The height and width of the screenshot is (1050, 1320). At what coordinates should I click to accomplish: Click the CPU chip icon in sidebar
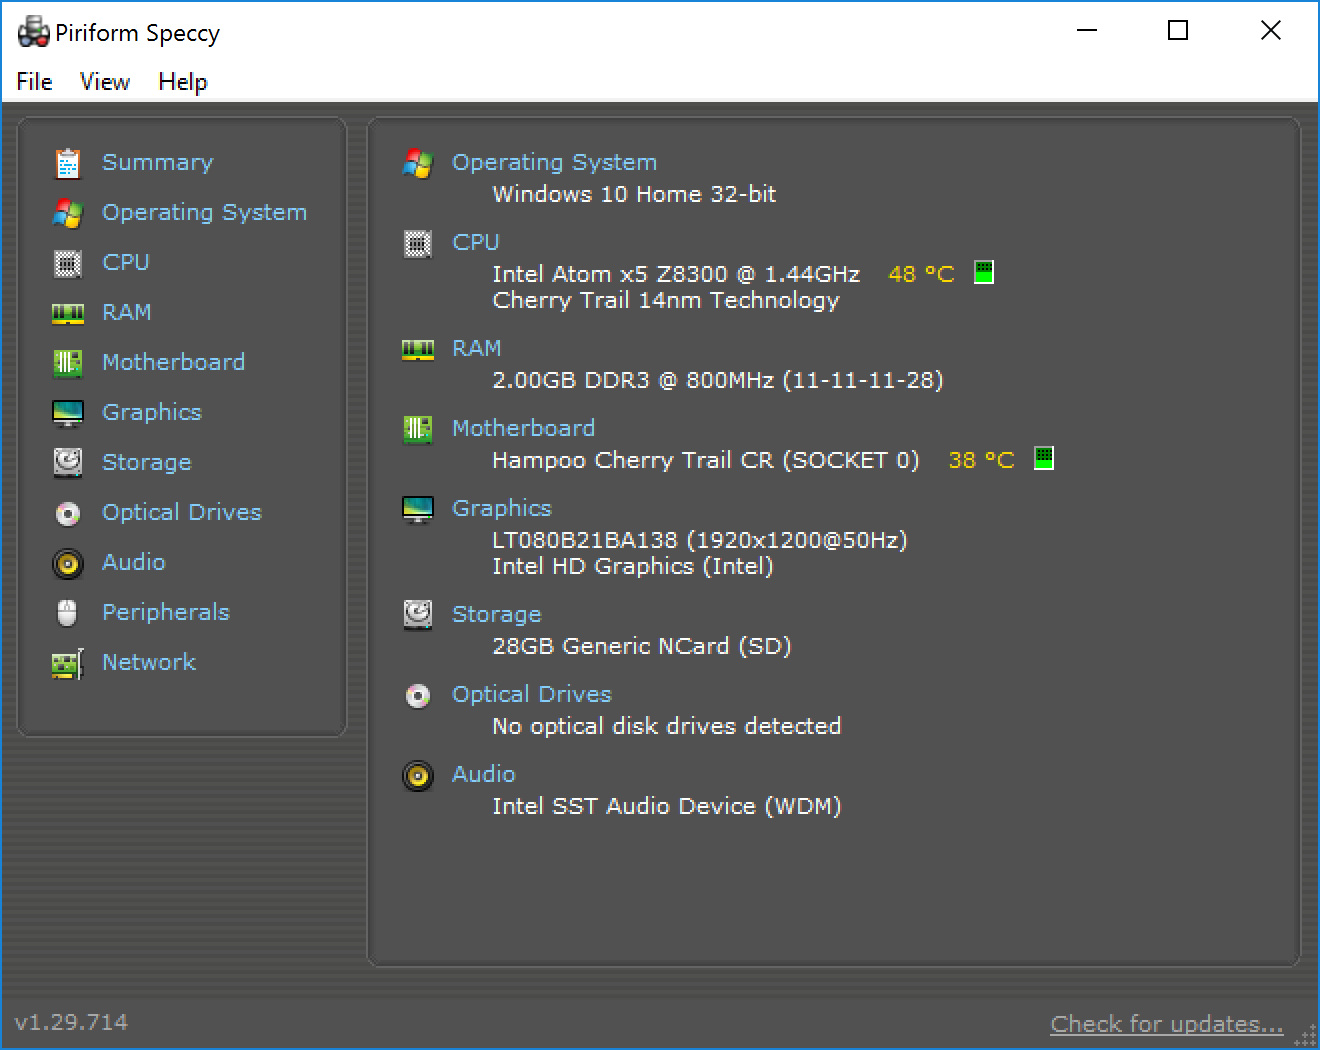click(x=67, y=263)
